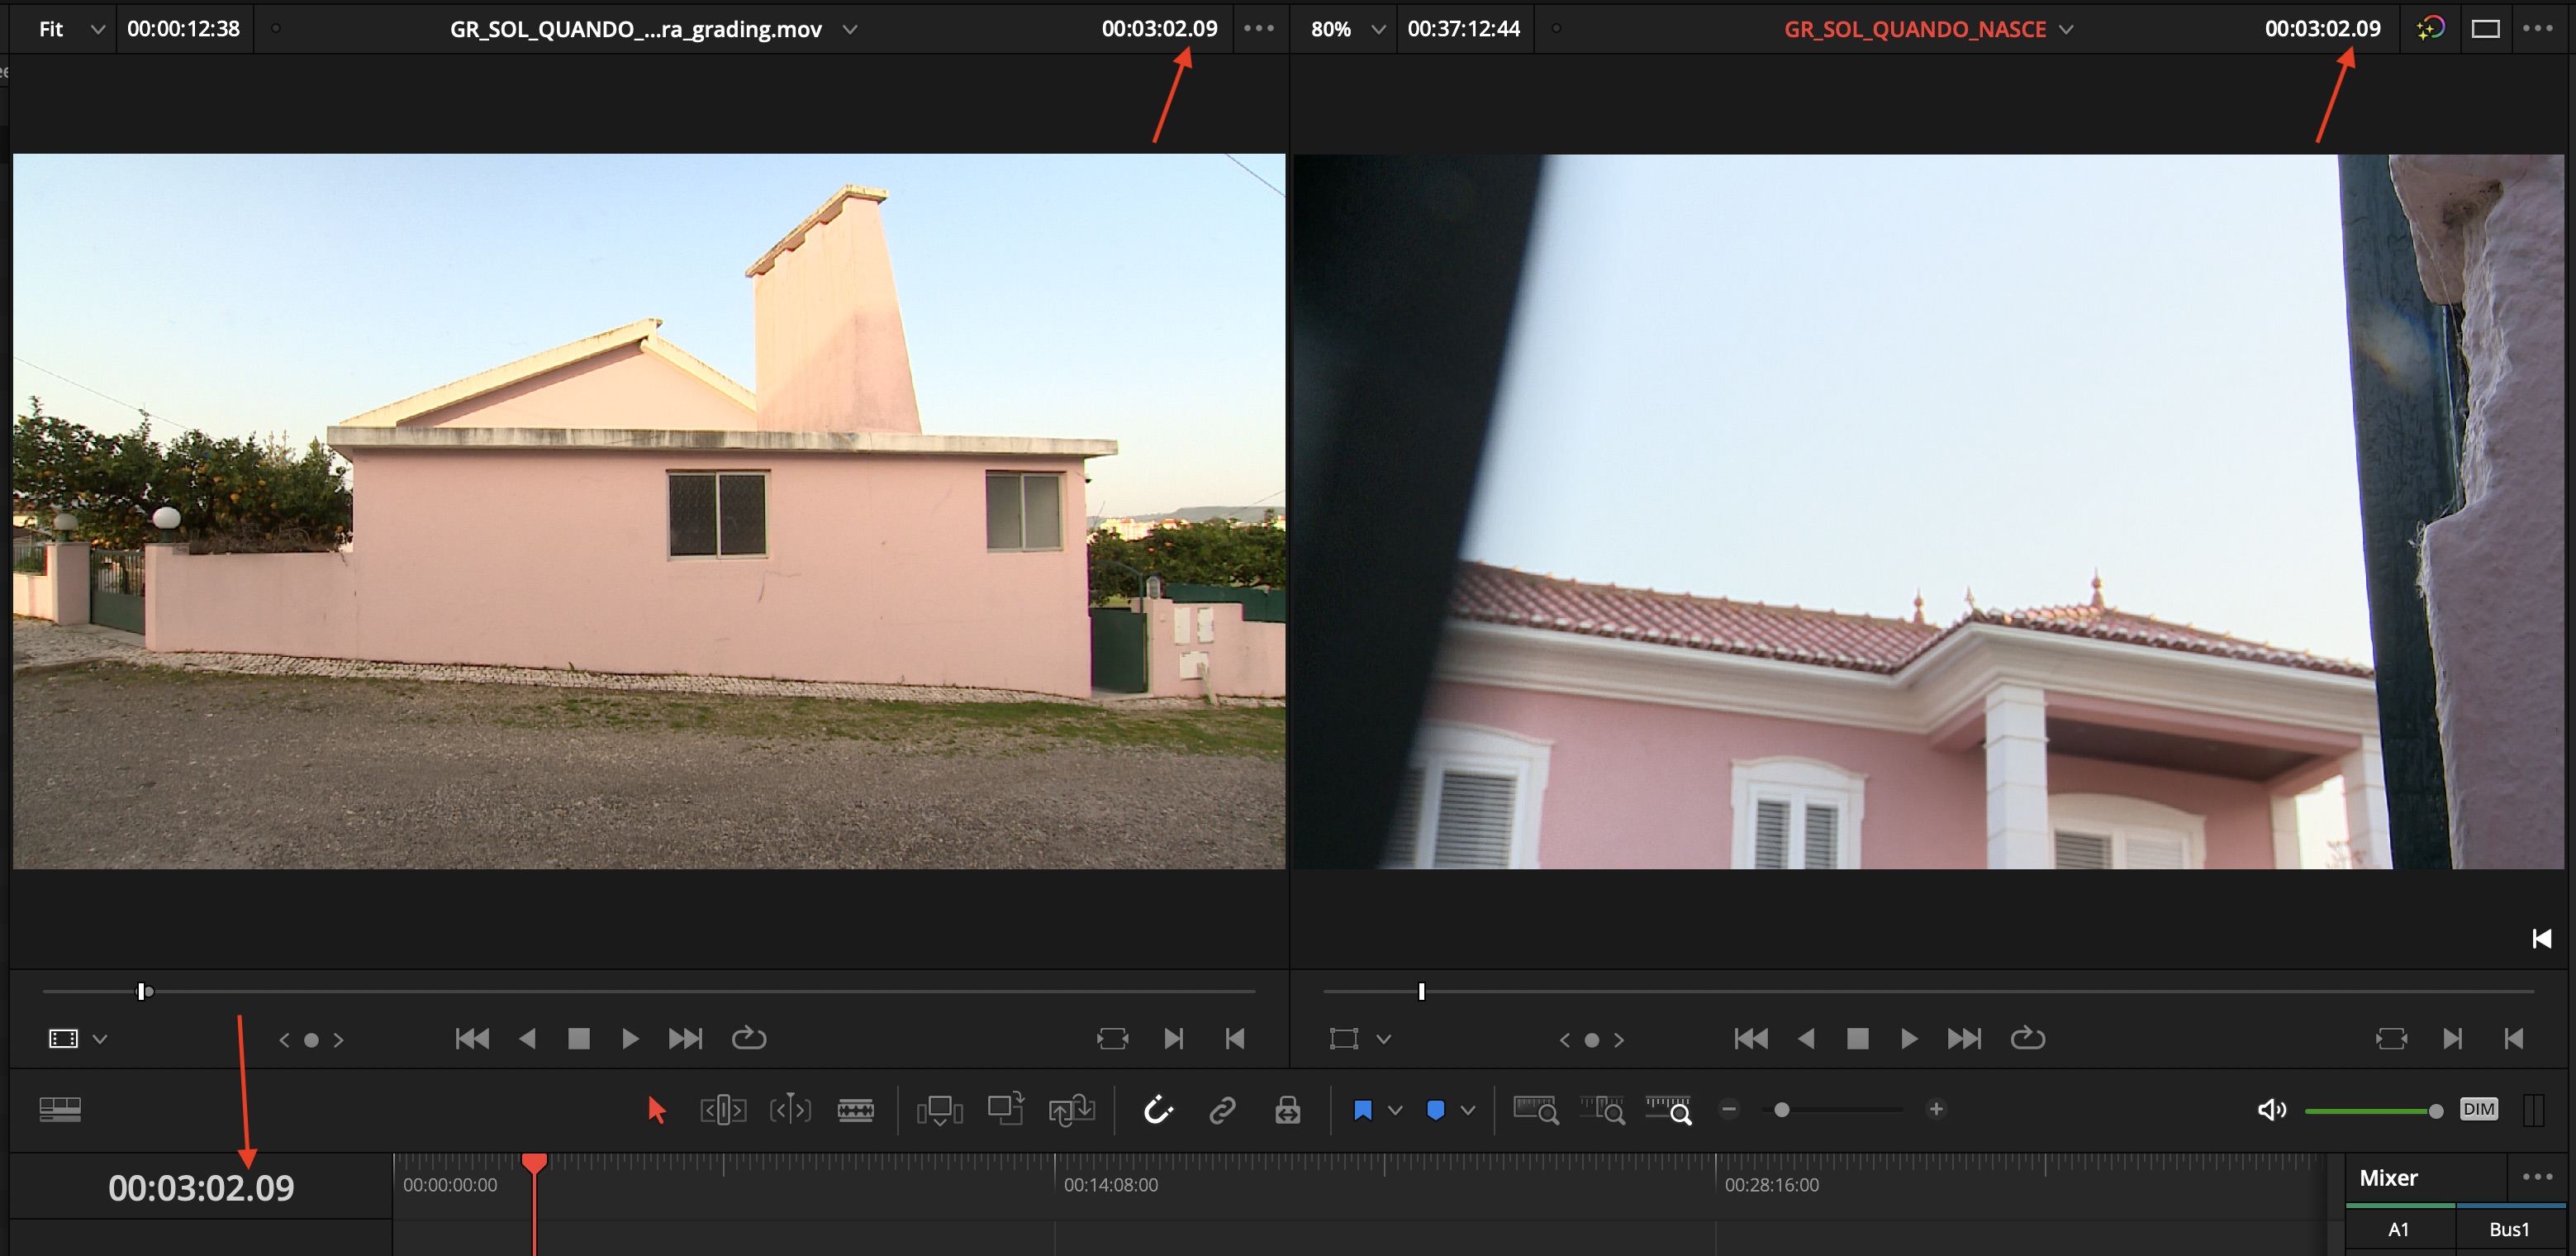Click the source viewer jog scrubber handle
Image resolution: width=2576 pixels, height=1256 pixels.
(x=144, y=991)
